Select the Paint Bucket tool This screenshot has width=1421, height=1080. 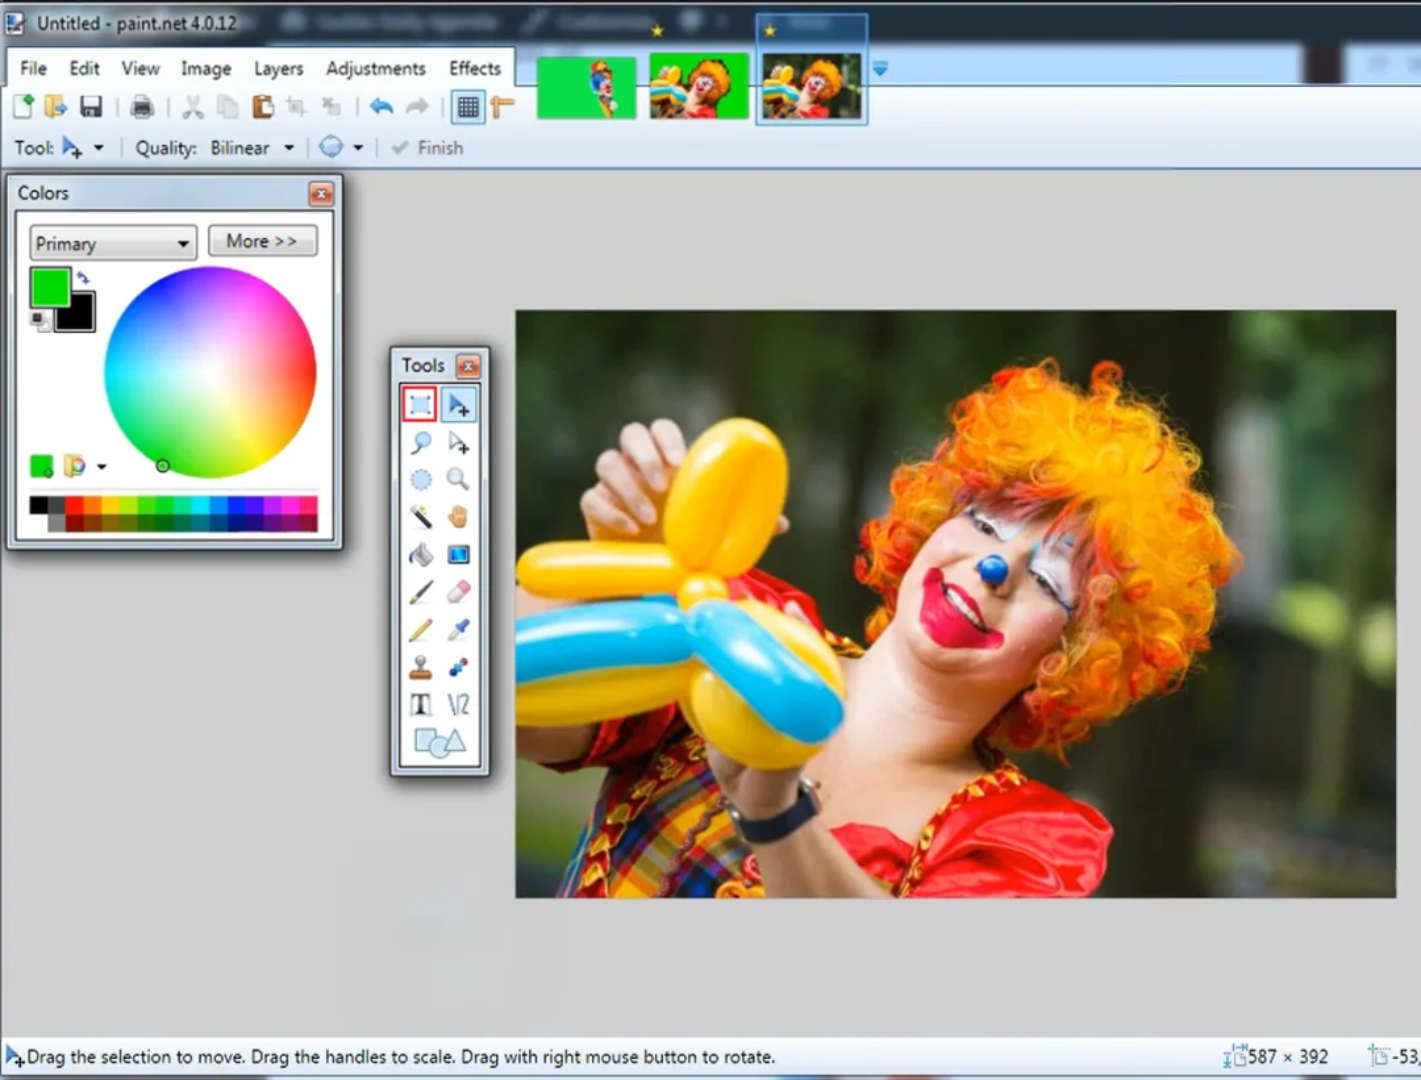pyautogui.click(x=420, y=554)
